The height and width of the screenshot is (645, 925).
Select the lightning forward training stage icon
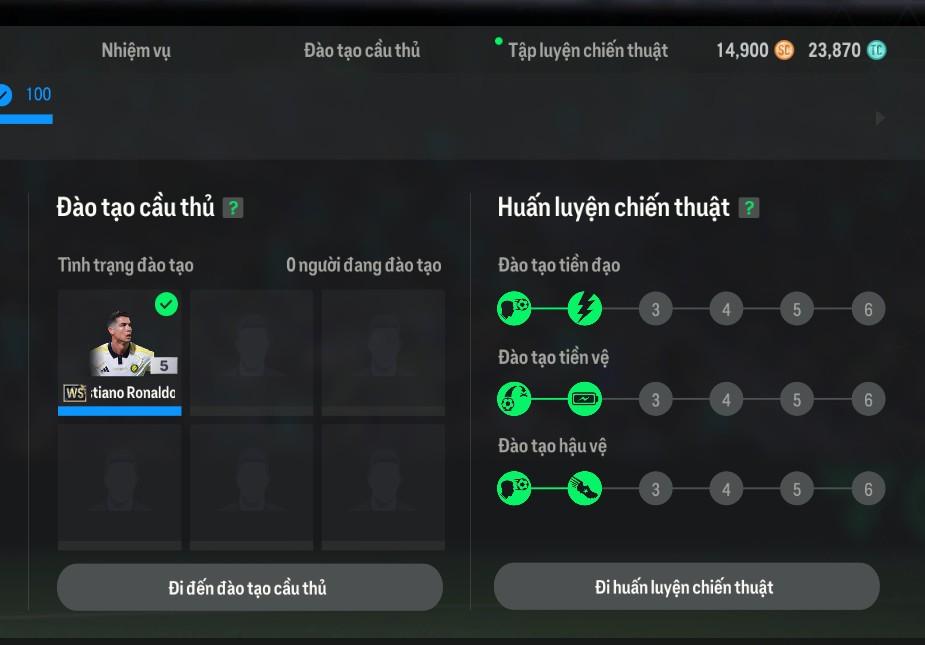pyautogui.click(x=584, y=309)
